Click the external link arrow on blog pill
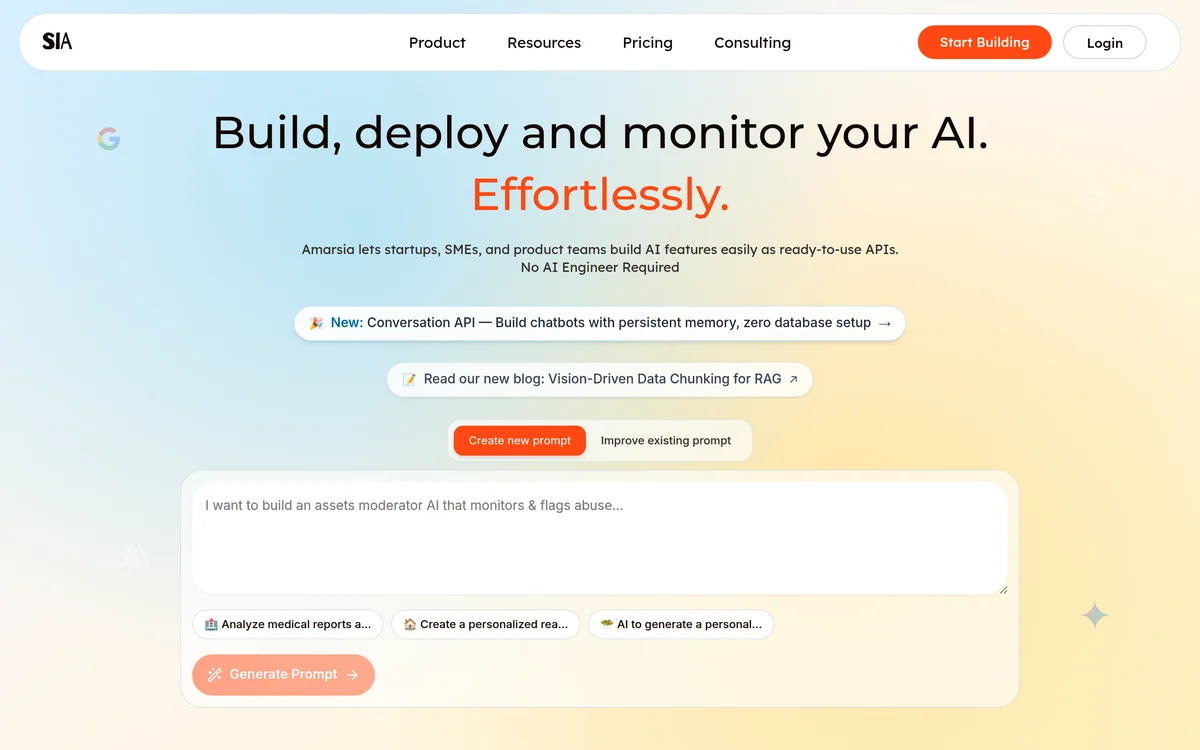Image resolution: width=1200 pixels, height=750 pixels. pos(795,378)
